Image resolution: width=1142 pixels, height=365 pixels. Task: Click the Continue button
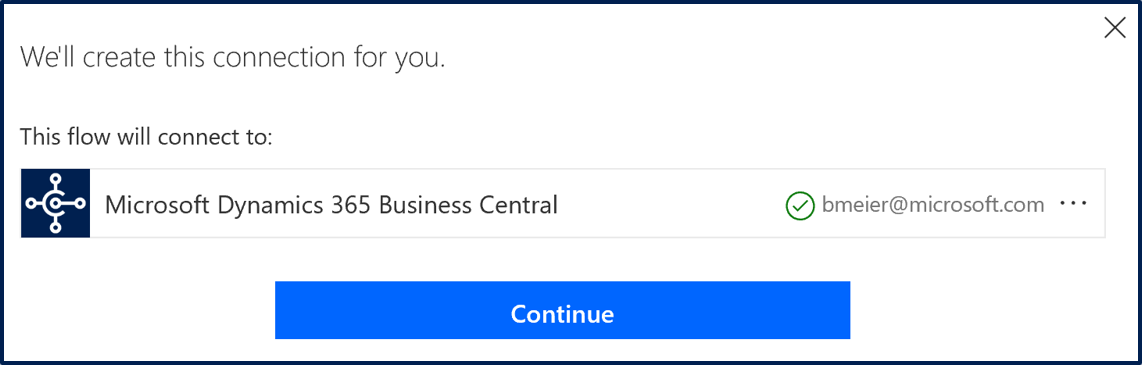[562, 310]
